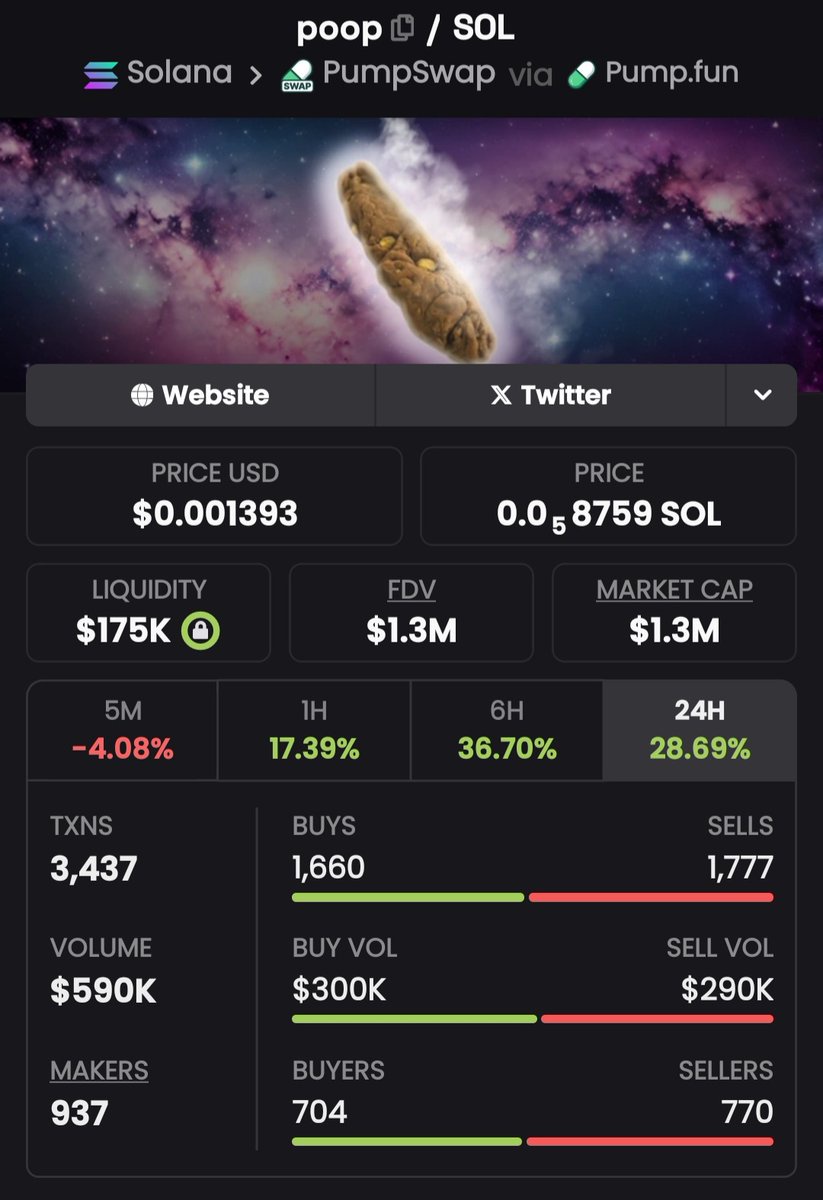Click the liquidity lock icon
The image size is (823, 1200).
201,631
